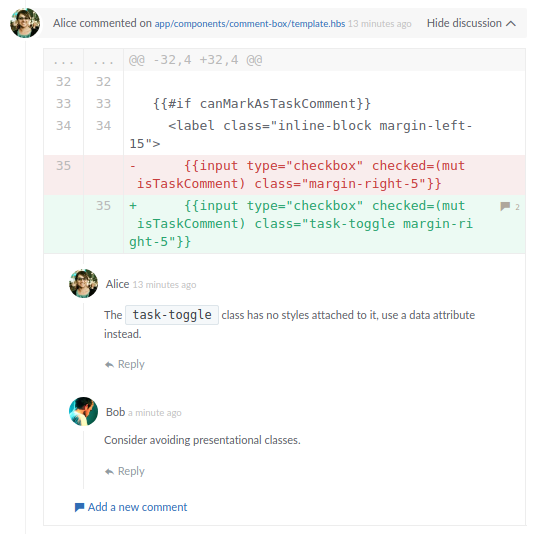Screen dimensions: 535x534
Task: Click line number 33 in the old column
Action: pyautogui.click(x=63, y=103)
